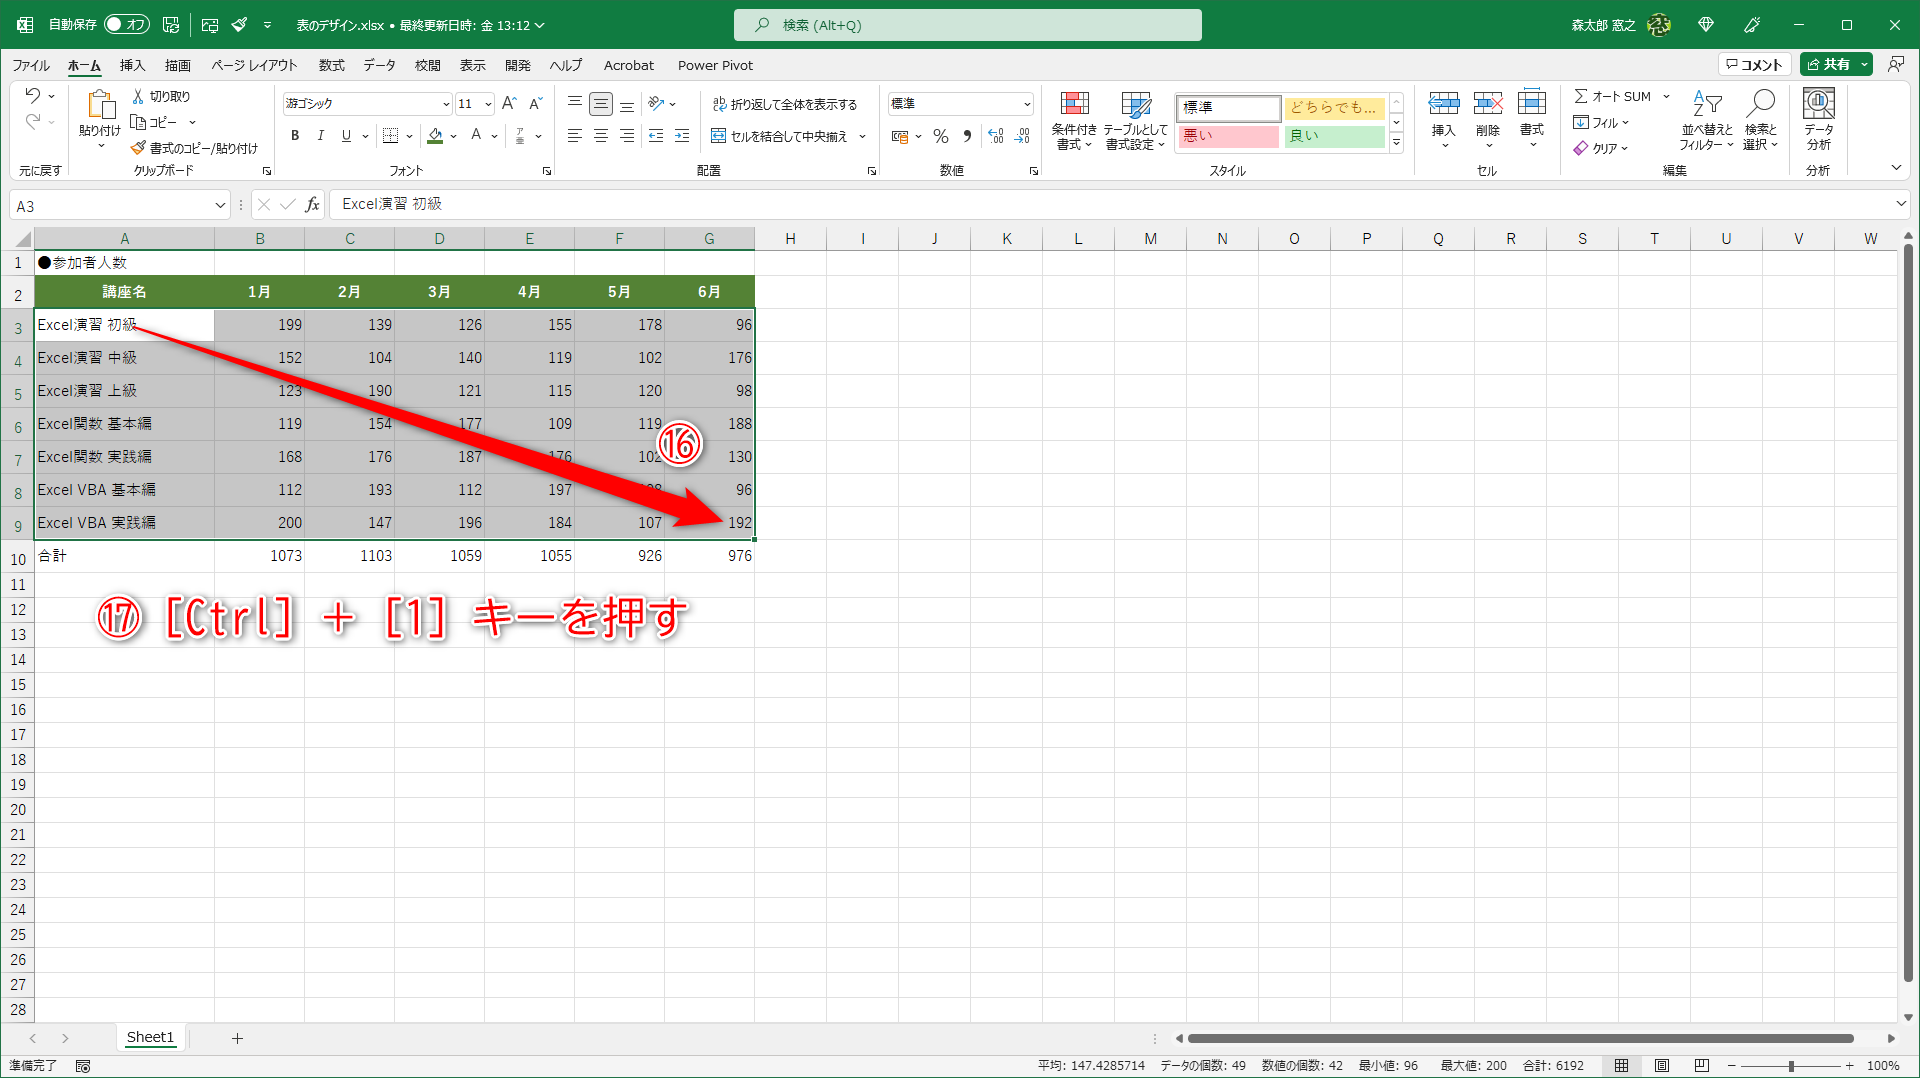Click the decrease indent icon

coord(656,136)
